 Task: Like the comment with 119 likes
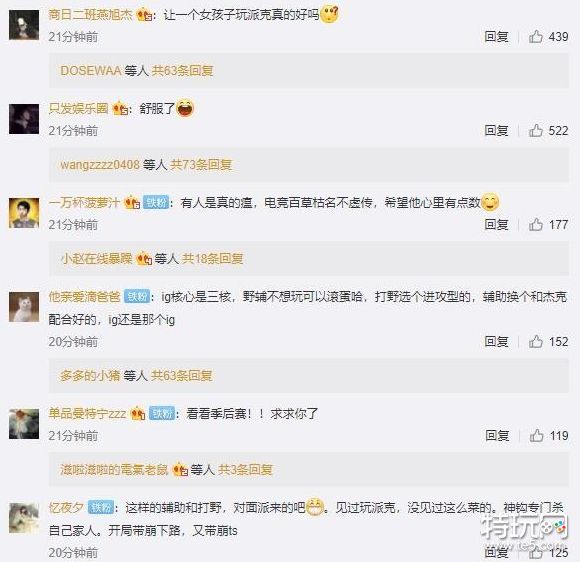coord(536,435)
